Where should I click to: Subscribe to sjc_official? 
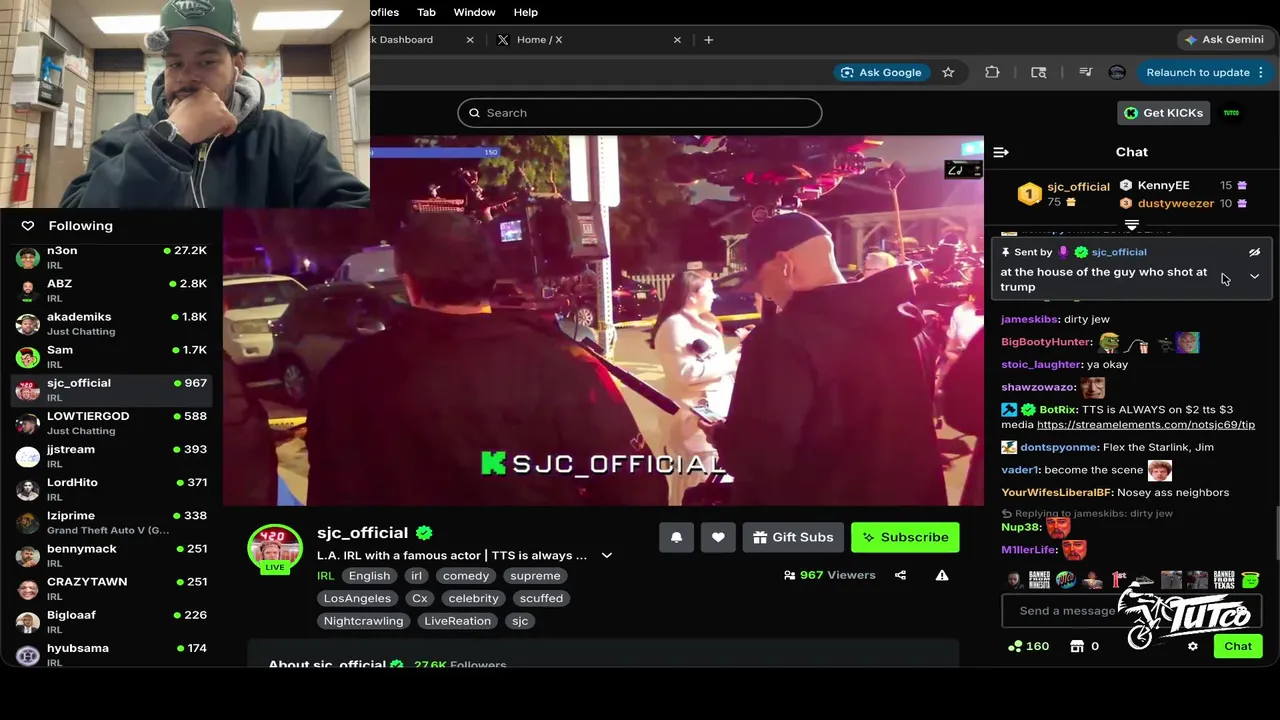905,537
